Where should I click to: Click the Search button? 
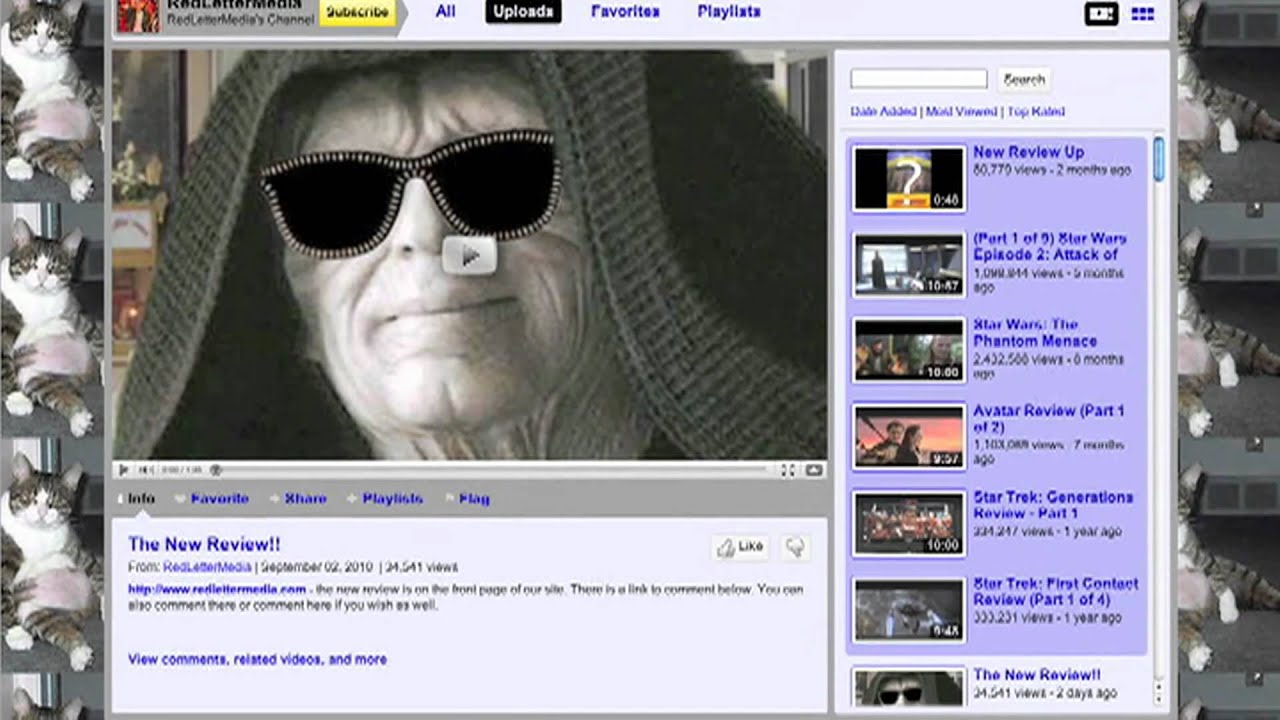(x=1024, y=79)
